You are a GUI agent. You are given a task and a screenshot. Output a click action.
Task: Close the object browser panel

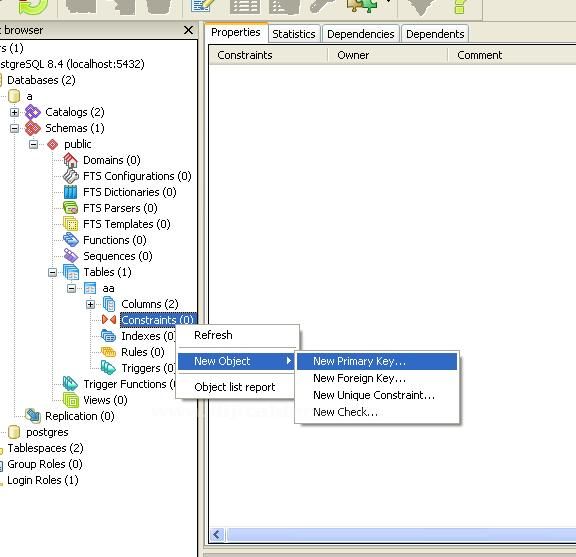[x=188, y=30]
